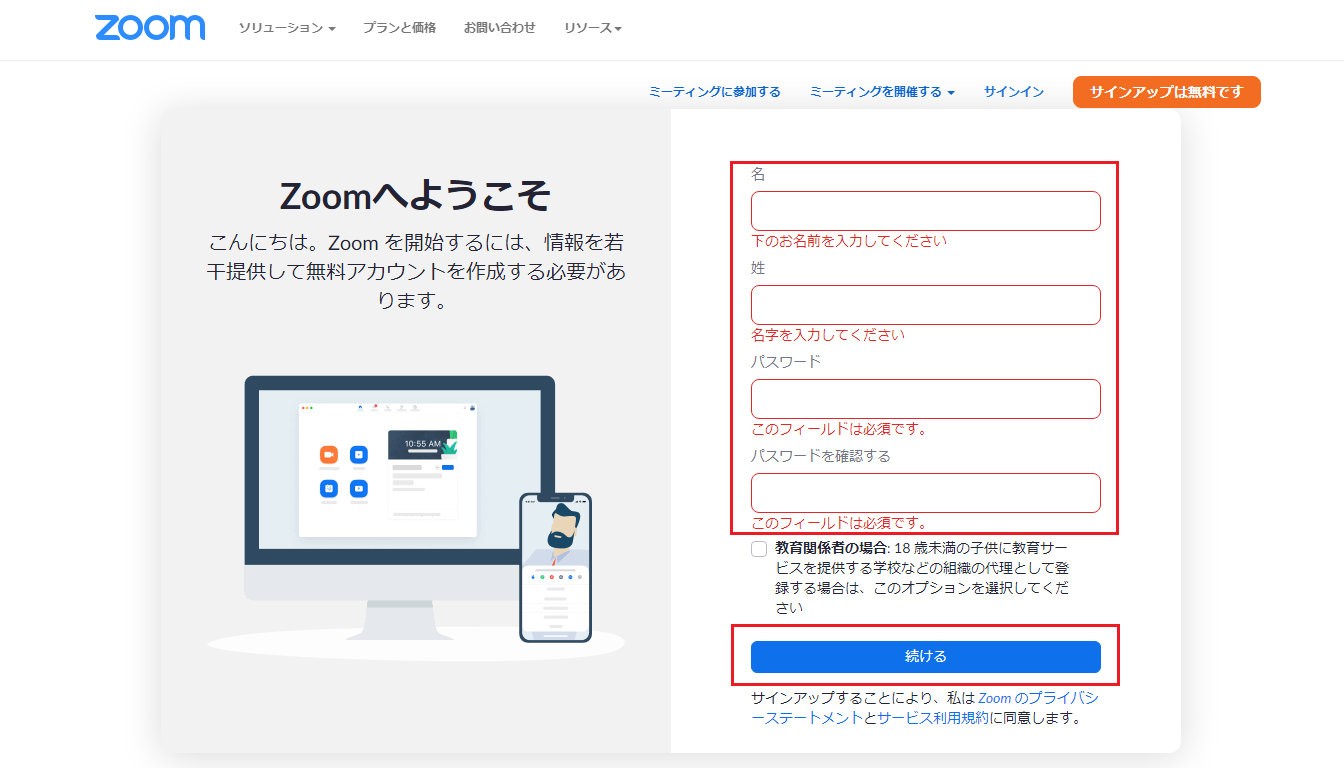The width and height of the screenshot is (1344, 768).
Task: Select サインイン
Action: pyautogui.click(x=1013, y=91)
